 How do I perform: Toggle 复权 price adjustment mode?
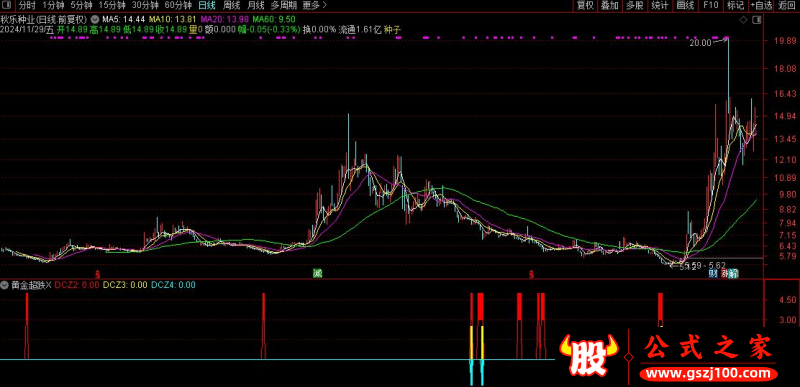tap(585, 6)
